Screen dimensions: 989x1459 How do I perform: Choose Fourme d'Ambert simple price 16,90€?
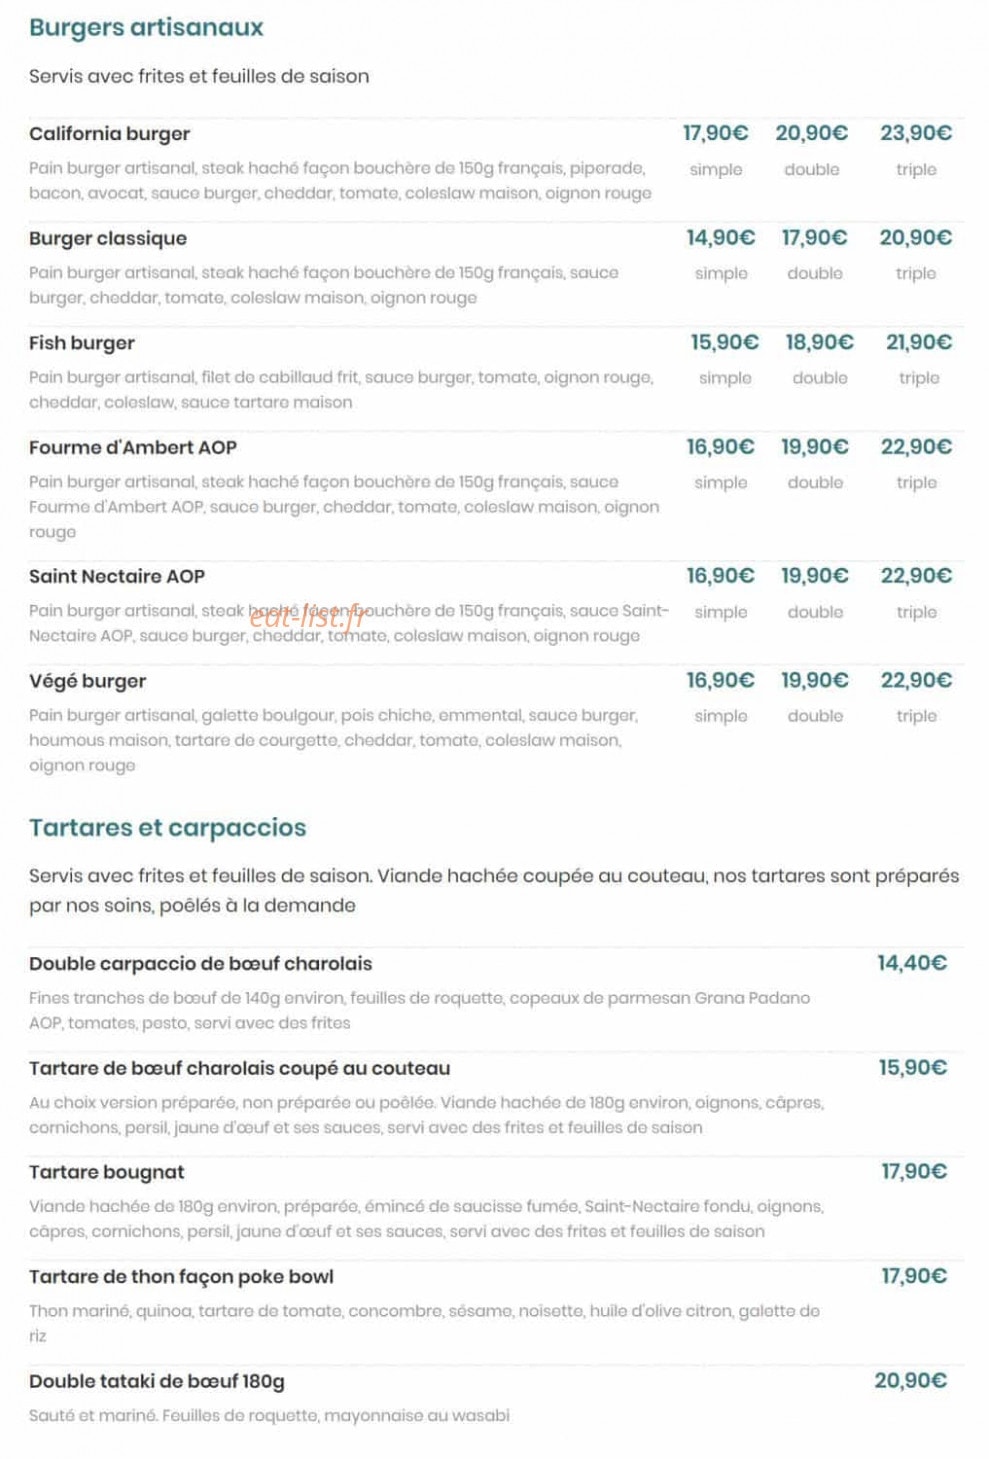720,447
